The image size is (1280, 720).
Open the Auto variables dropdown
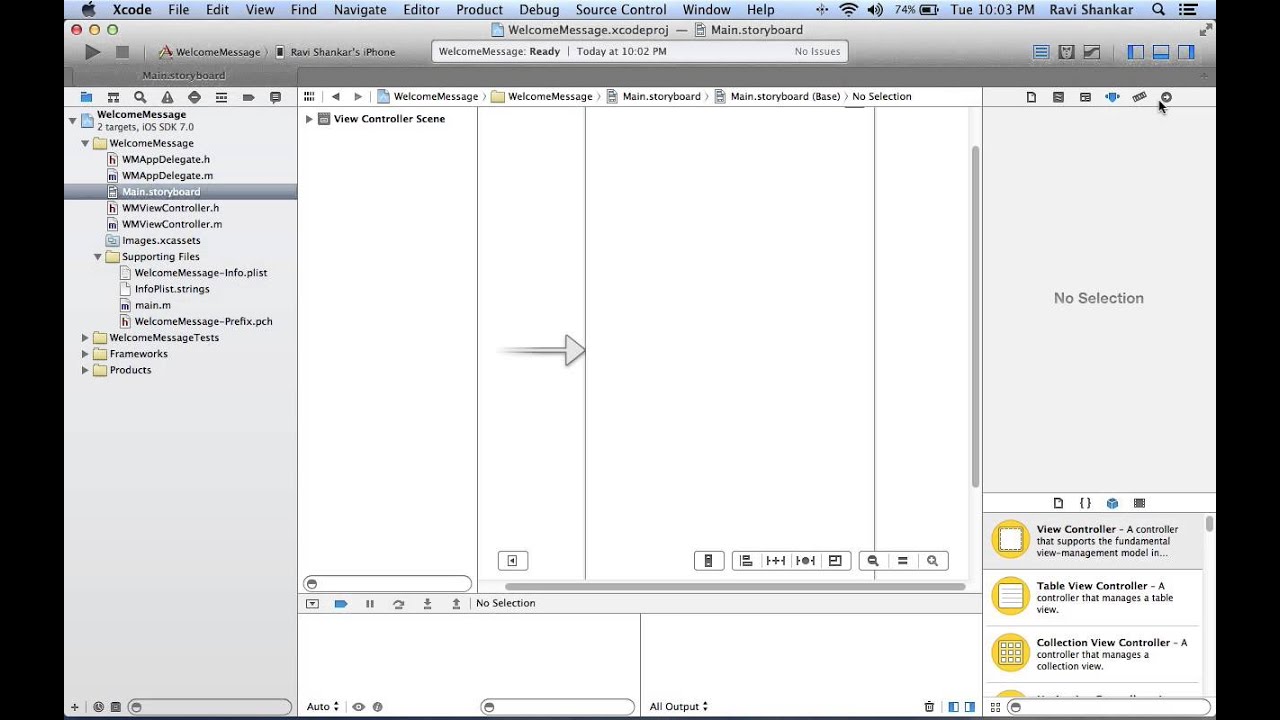pyautogui.click(x=323, y=707)
